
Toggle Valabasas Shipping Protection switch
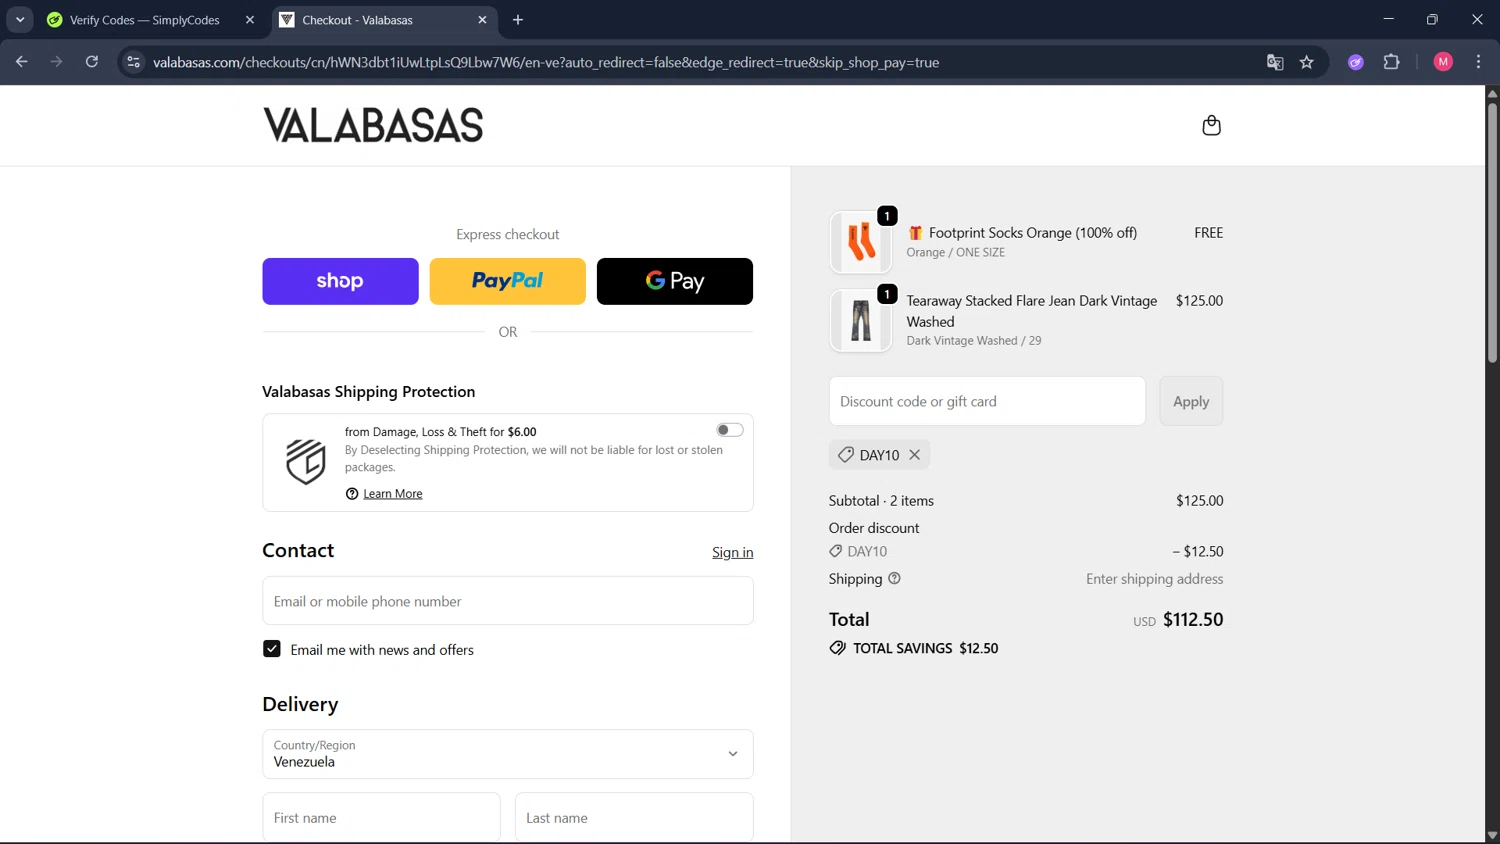tap(730, 430)
